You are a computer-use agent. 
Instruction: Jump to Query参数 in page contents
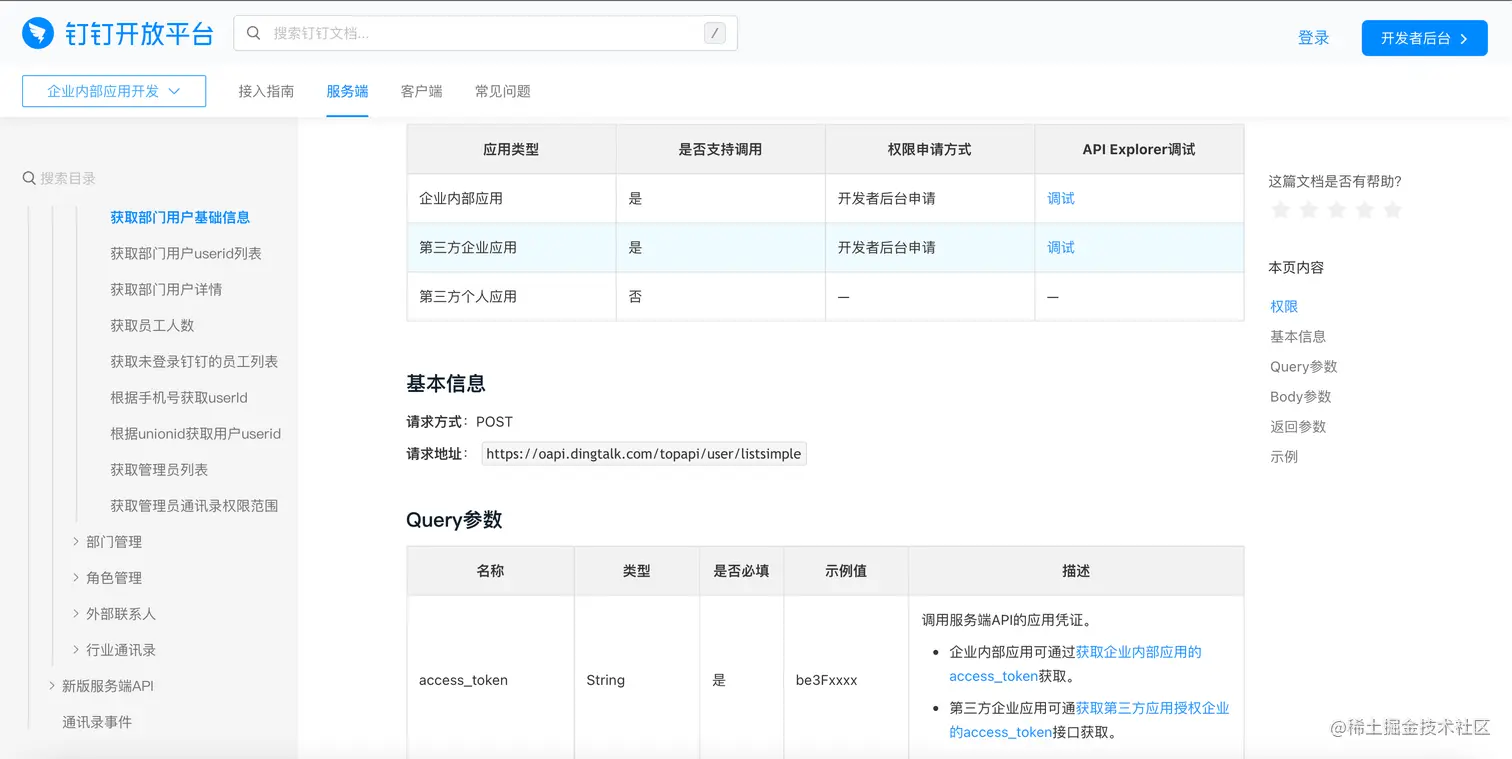(1304, 366)
